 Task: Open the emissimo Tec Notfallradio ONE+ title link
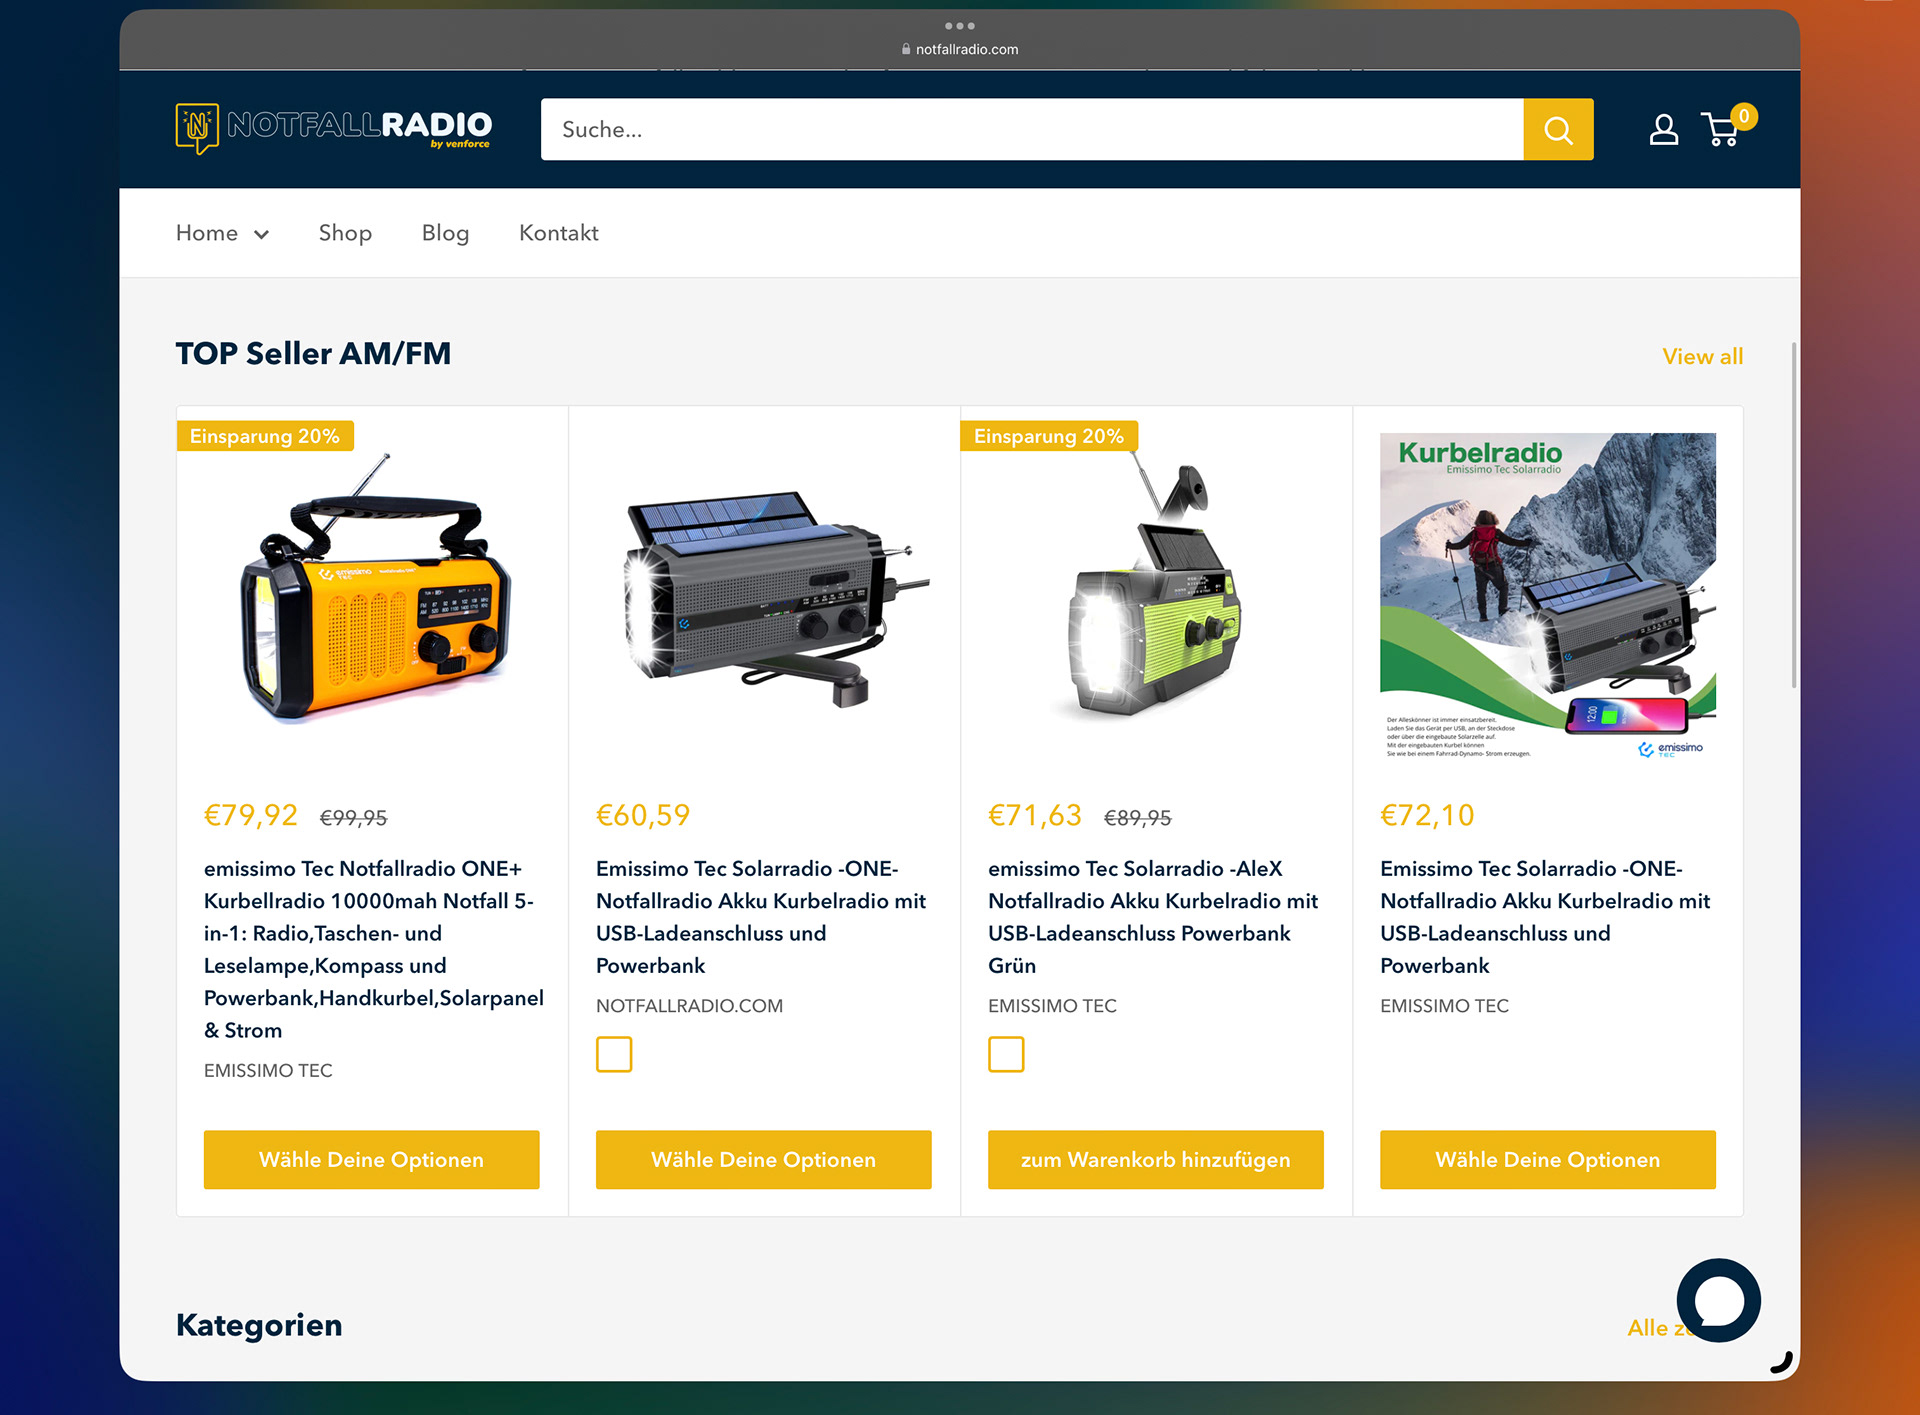click(373, 949)
